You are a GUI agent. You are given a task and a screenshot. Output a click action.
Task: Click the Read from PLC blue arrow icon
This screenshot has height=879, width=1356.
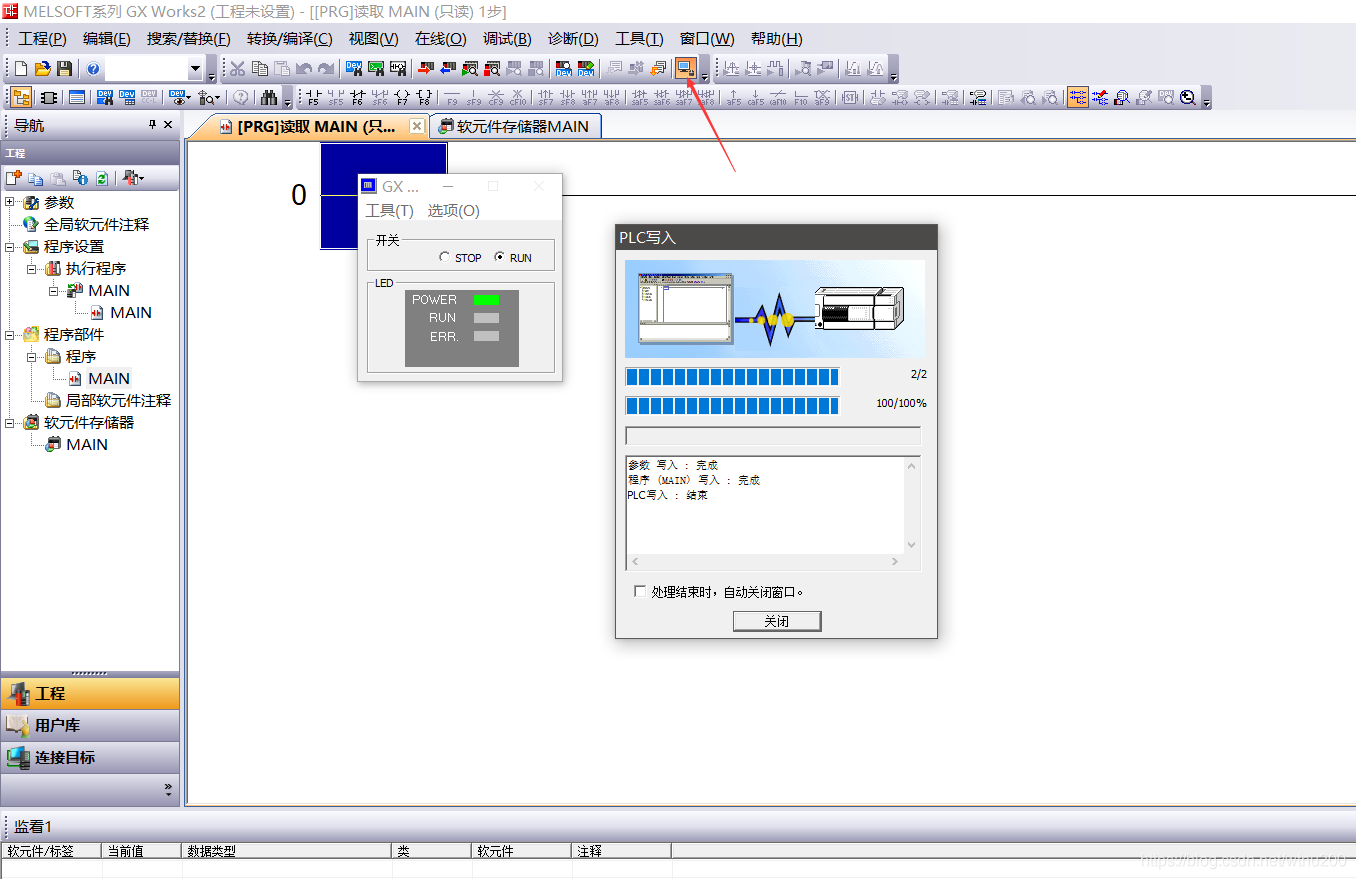[x=448, y=69]
